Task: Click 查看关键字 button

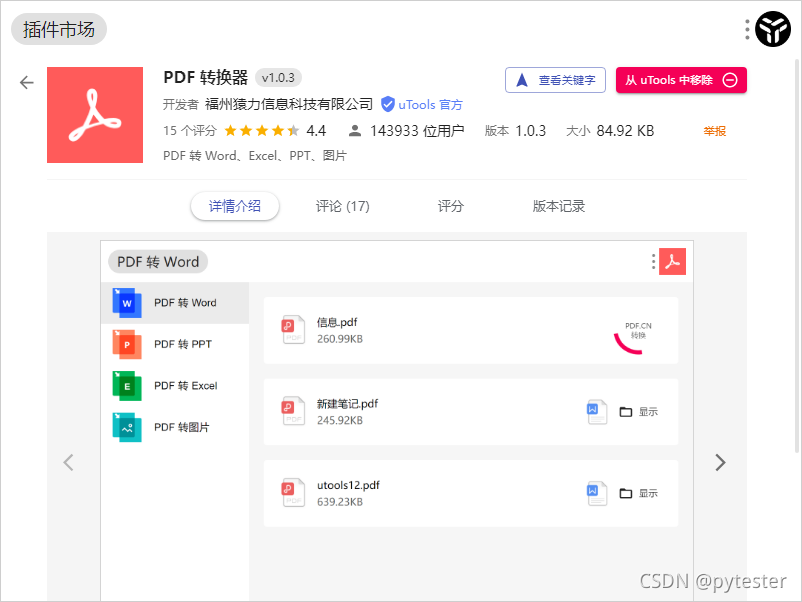Action: (x=555, y=80)
